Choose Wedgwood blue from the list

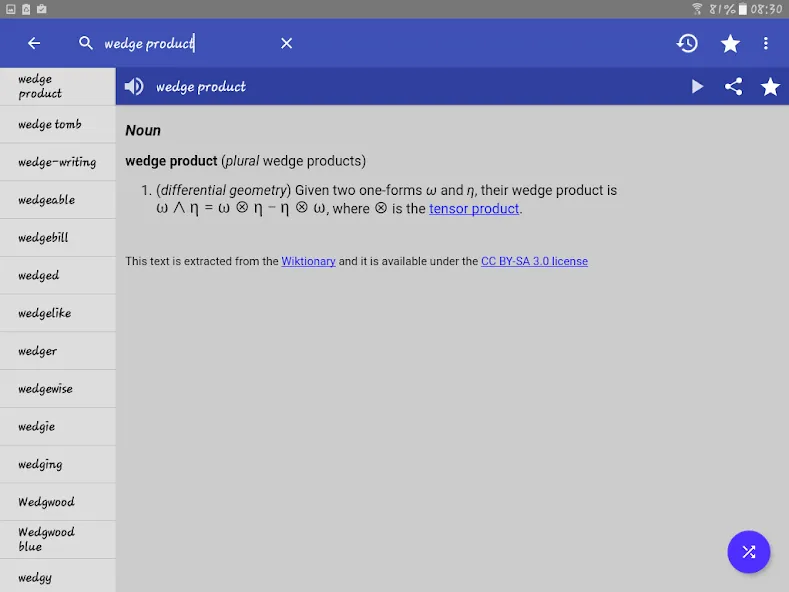coord(58,540)
